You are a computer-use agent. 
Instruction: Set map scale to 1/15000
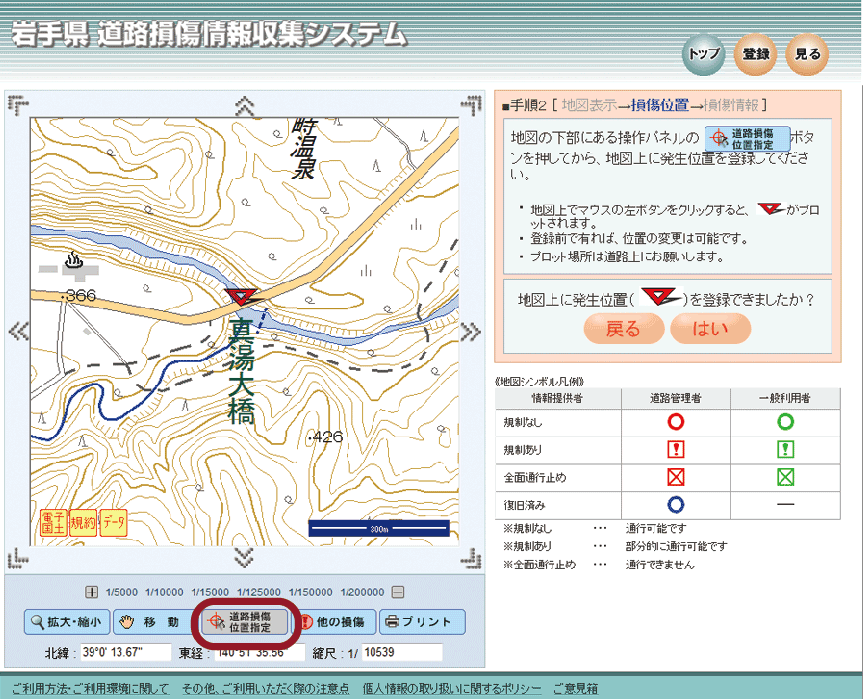tap(210, 592)
